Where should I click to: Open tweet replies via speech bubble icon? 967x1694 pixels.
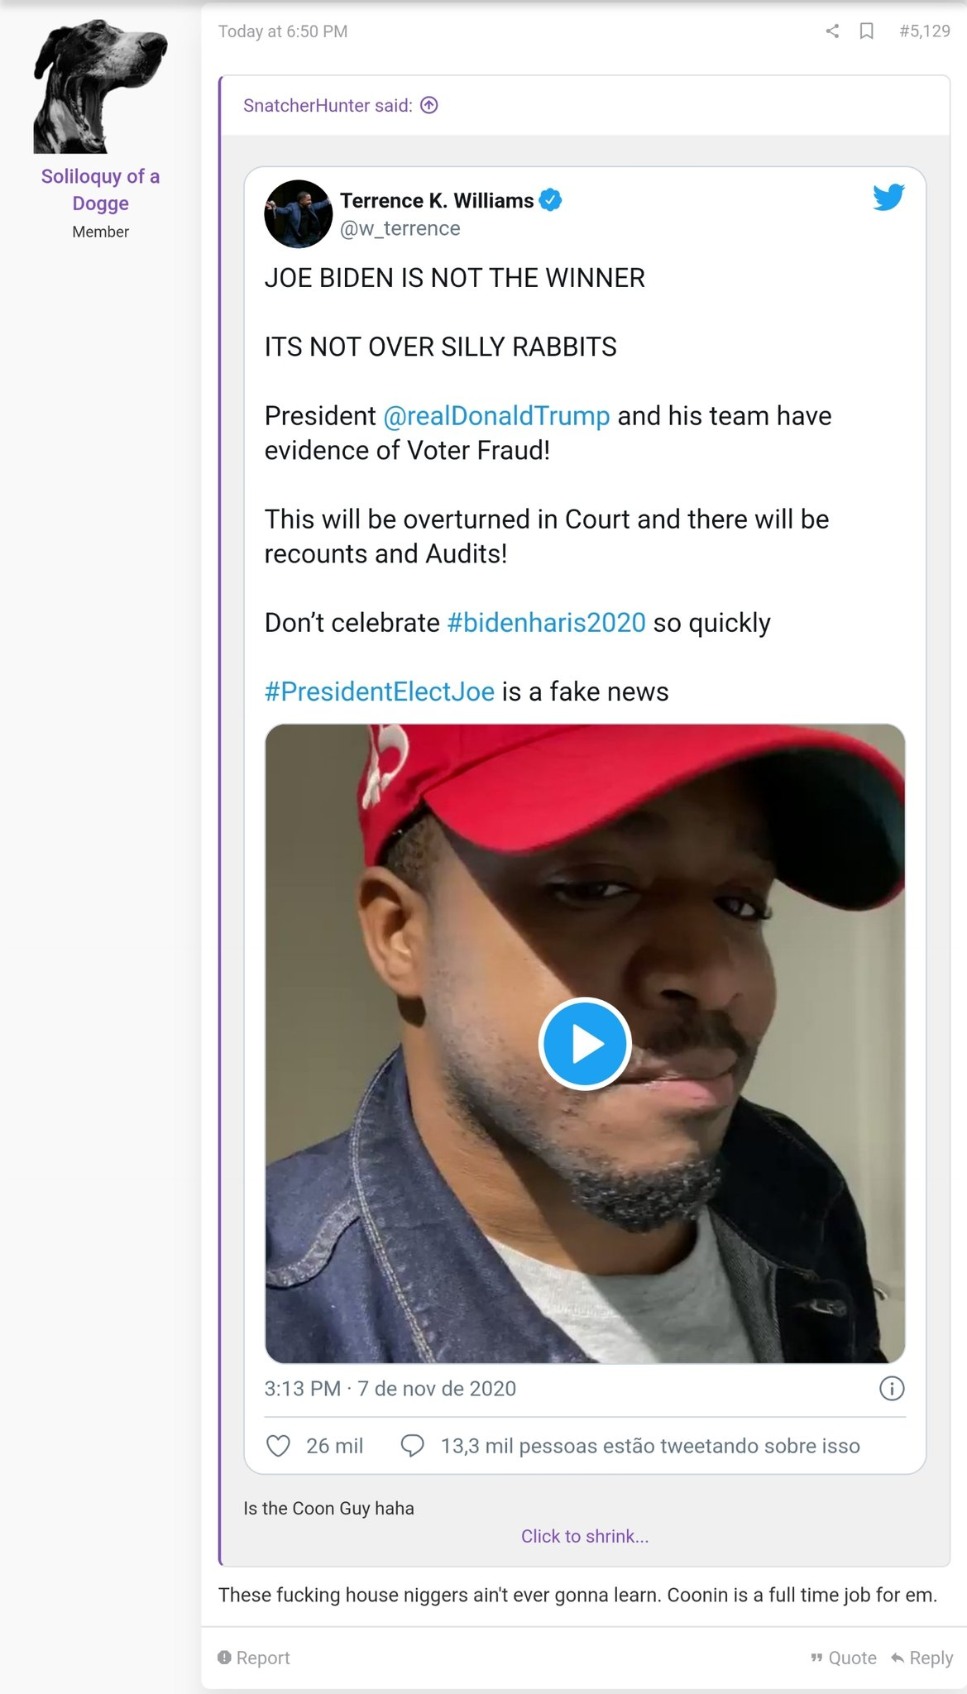[x=412, y=1446]
